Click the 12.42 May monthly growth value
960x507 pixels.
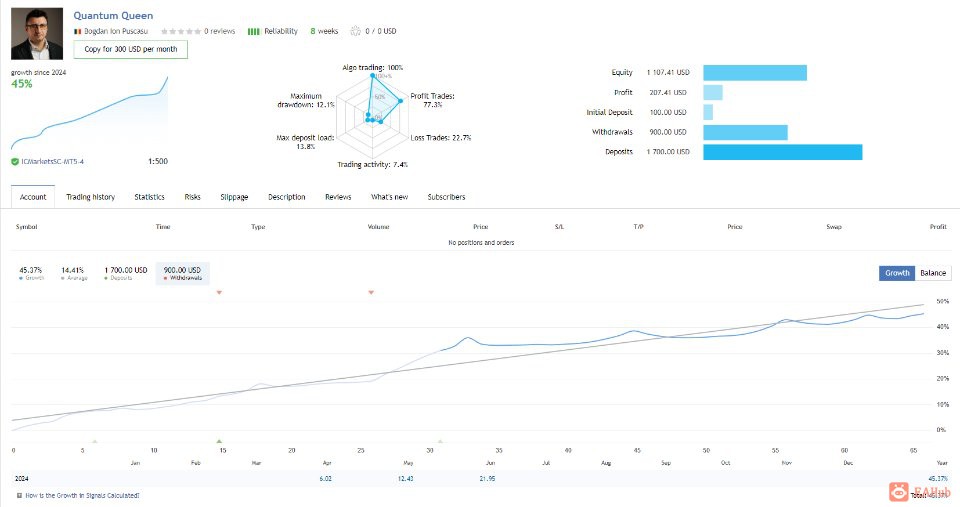[x=405, y=479]
